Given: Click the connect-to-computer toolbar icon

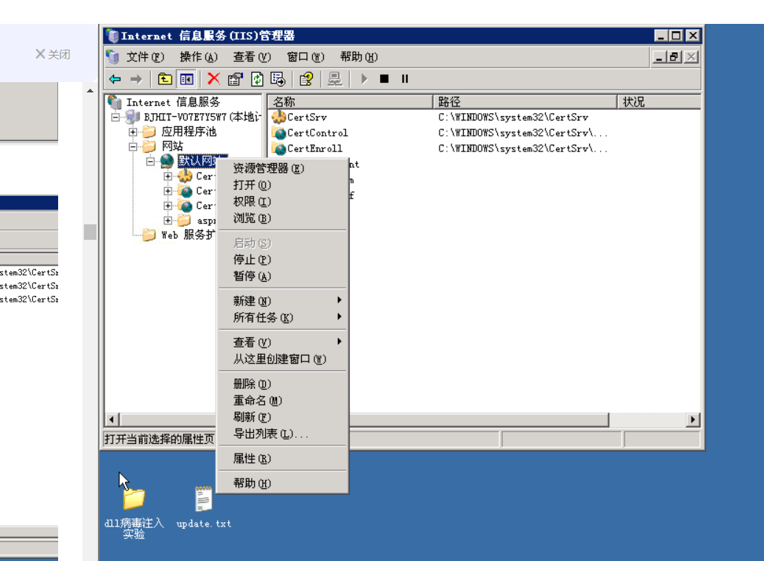Looking at the screenshot, I should [x=335, y=79].
